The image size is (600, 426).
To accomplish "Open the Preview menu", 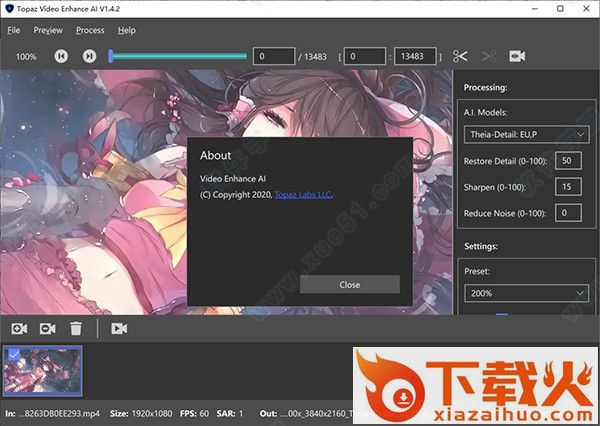I will (48, 30).
